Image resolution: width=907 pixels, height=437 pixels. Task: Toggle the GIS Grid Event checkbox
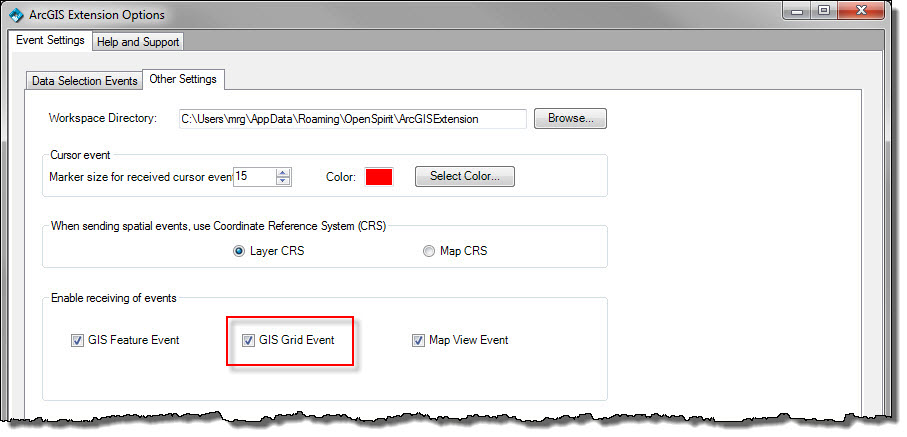(x=248, y=340)
